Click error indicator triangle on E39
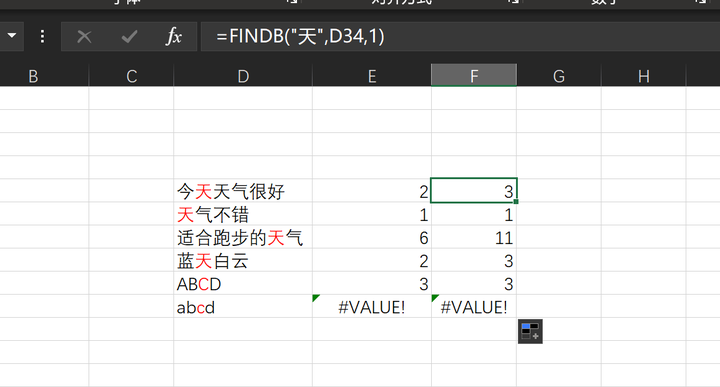Viewport: 720px width, 387px height. [316, 298]
